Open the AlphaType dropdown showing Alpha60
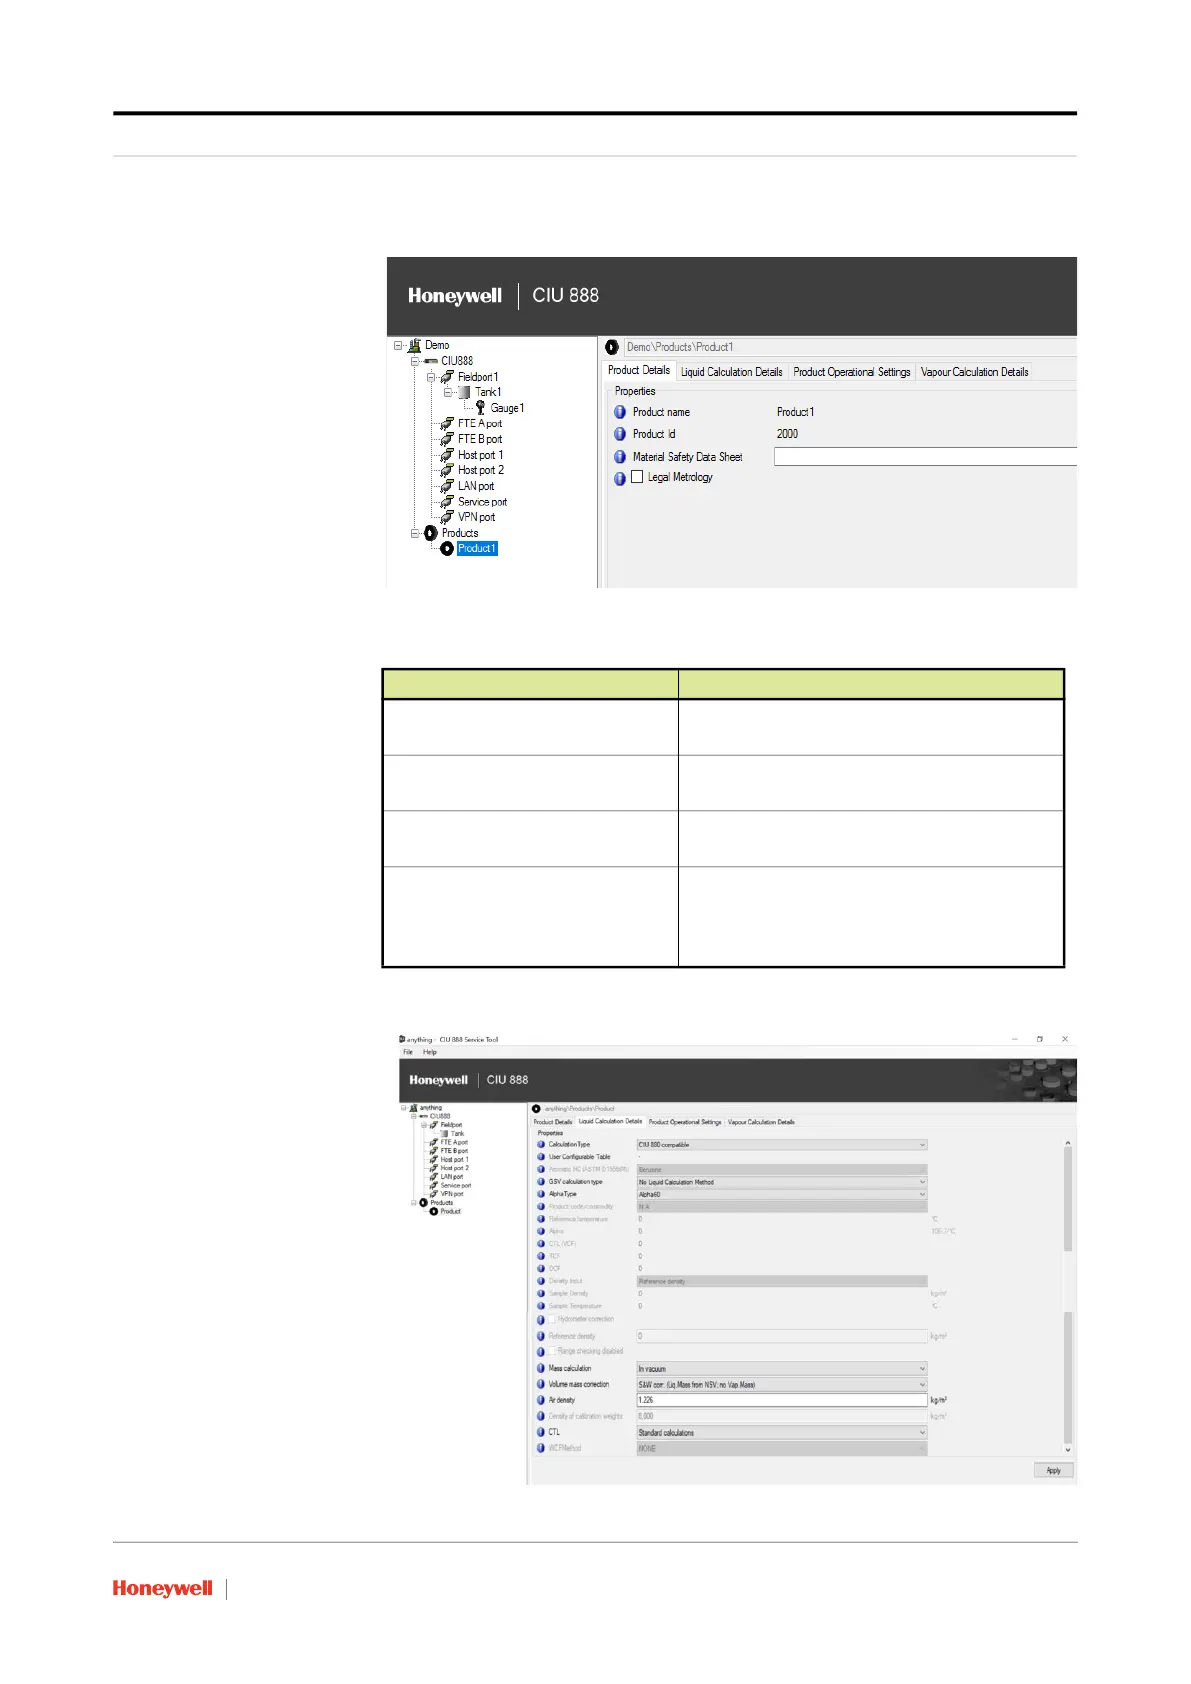 tap(782, 1194)
